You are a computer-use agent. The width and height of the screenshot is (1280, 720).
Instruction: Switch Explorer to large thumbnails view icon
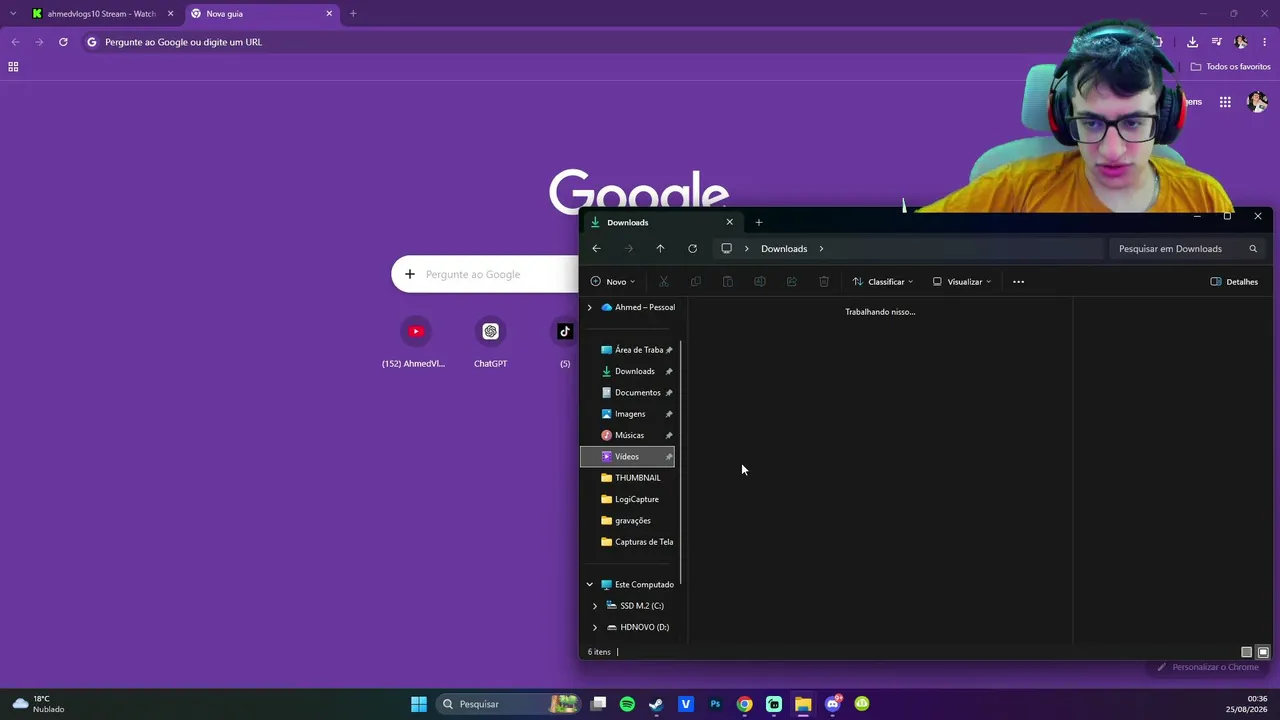pyautogui.click(x=1263, y=652)
